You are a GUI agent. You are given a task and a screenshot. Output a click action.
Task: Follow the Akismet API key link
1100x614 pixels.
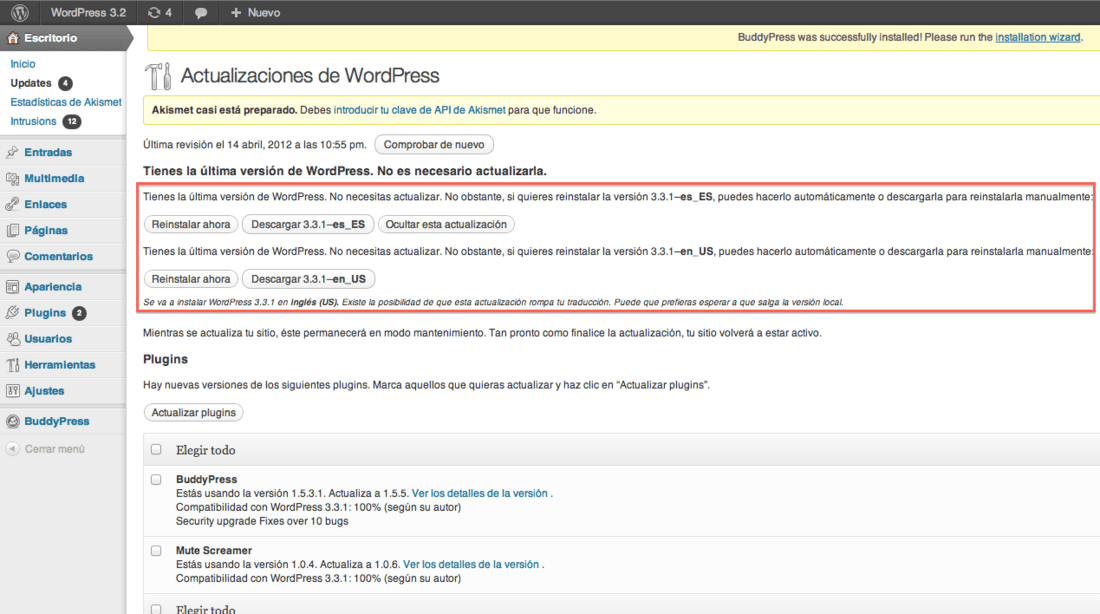tap(420, 110)
